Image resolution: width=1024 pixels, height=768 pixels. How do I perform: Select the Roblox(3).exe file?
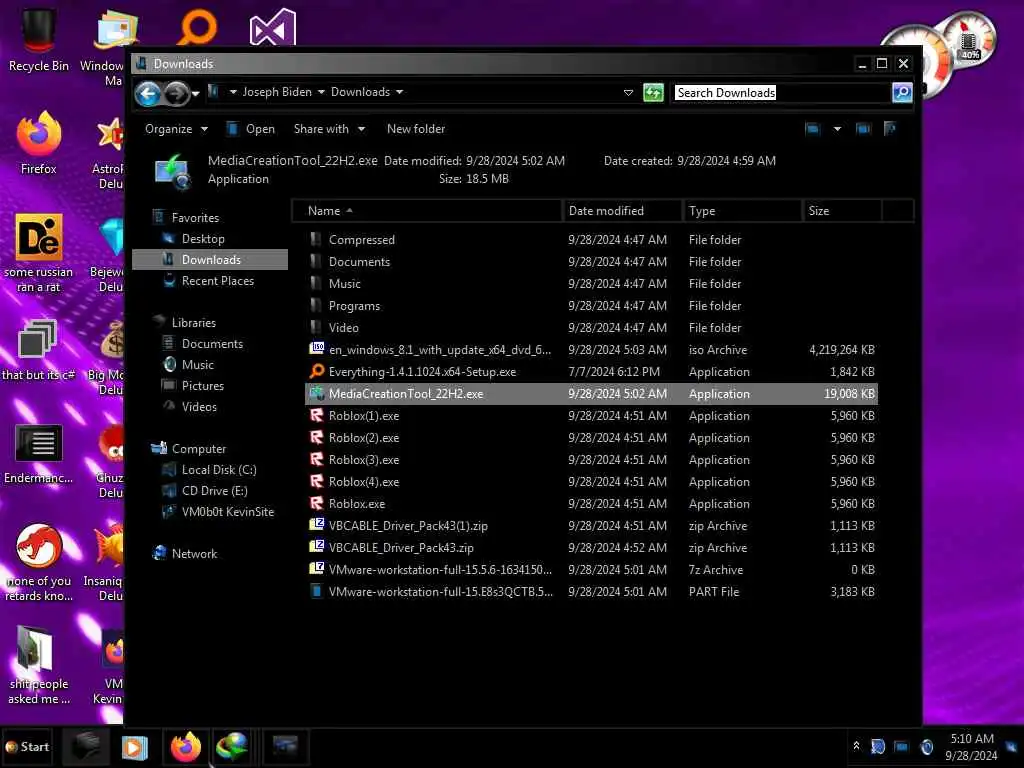[592, 460]
